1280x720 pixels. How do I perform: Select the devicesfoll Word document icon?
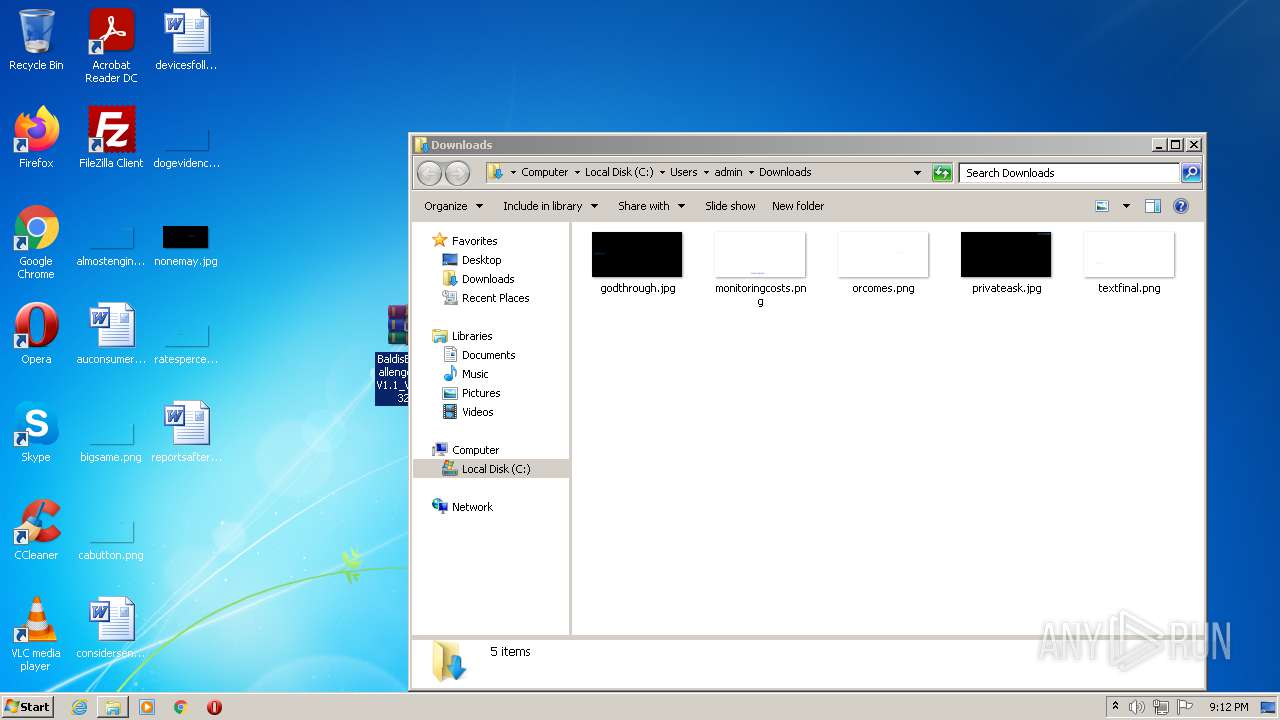coord(186,40)
